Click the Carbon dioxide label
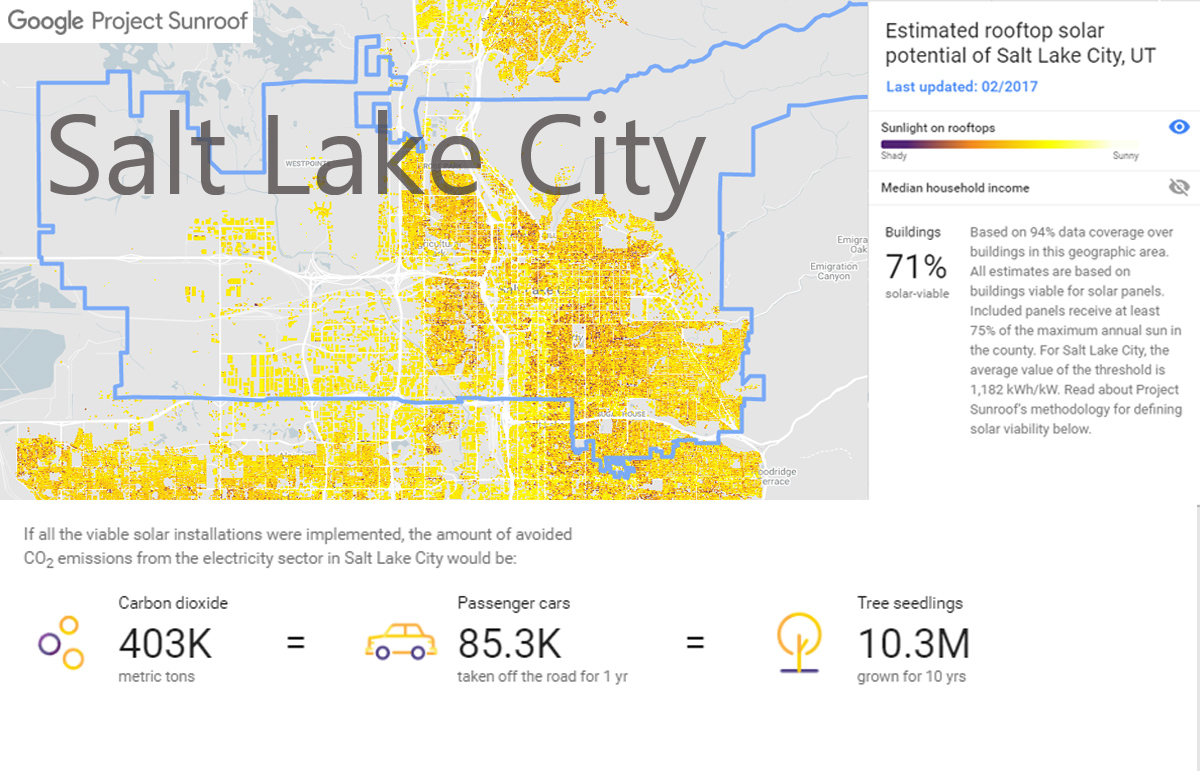Image resolution: width=1200 pixels, height=771 pixels. click(173, 603)
